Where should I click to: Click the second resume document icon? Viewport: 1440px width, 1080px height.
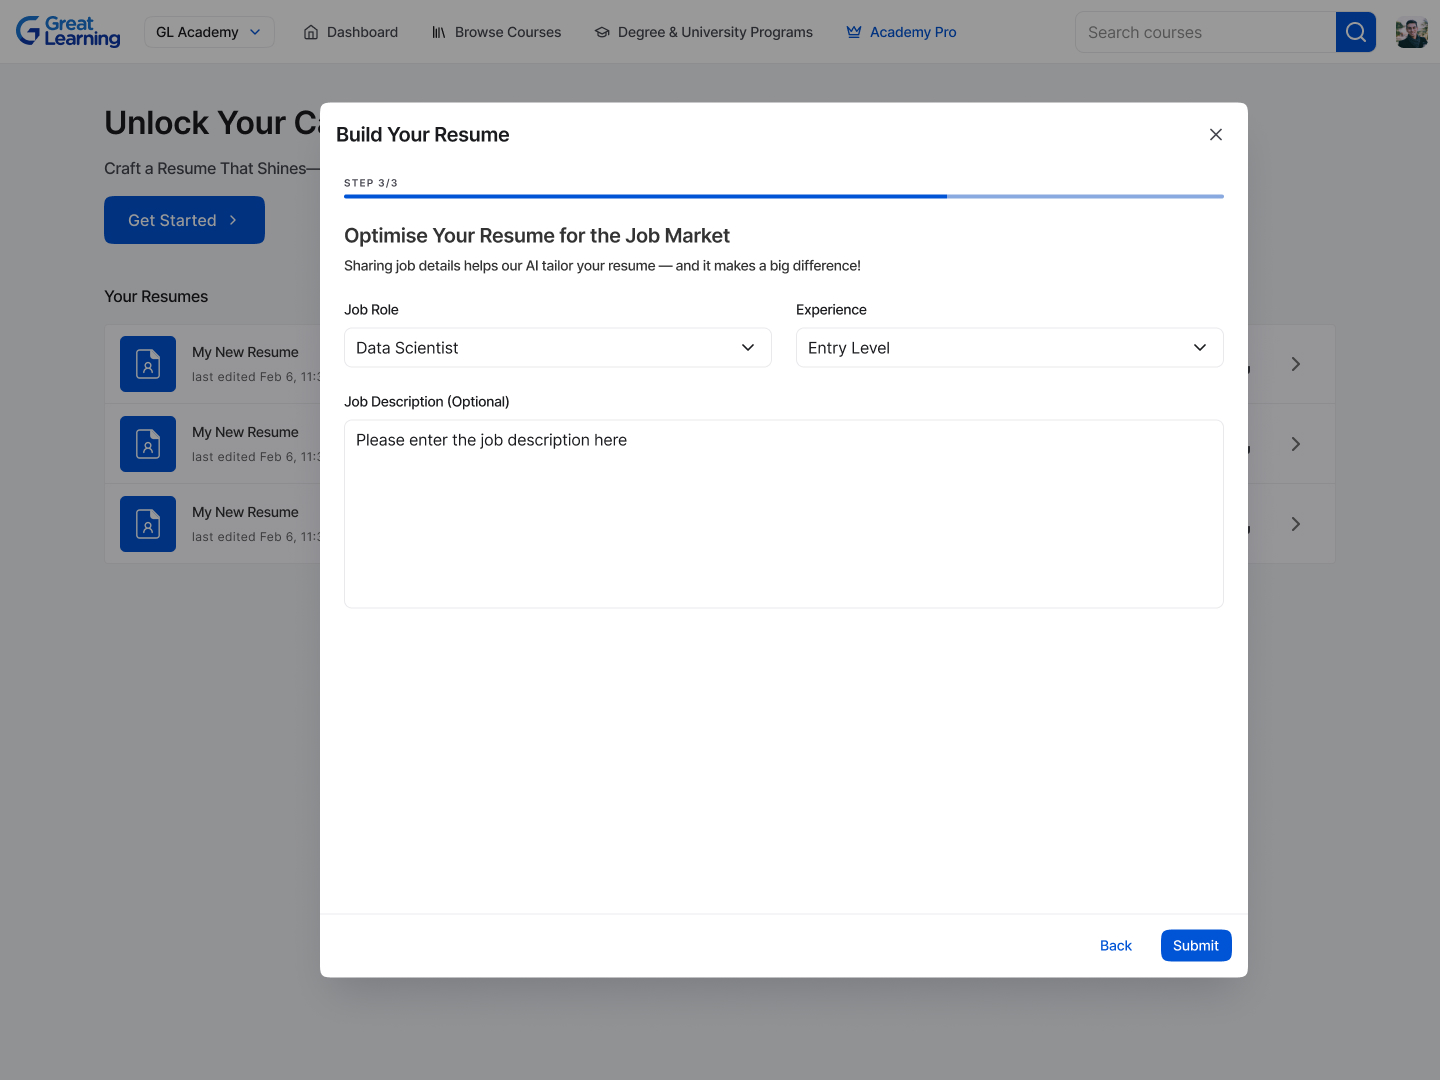pos(148,444)
